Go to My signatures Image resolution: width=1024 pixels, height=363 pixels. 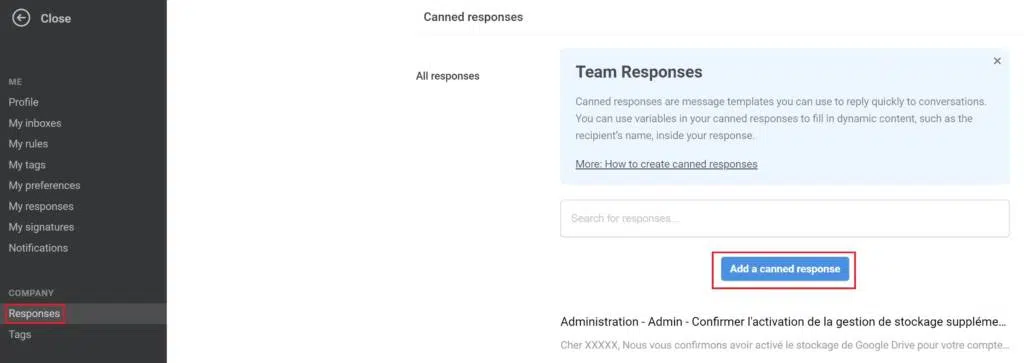click(41, 227)
